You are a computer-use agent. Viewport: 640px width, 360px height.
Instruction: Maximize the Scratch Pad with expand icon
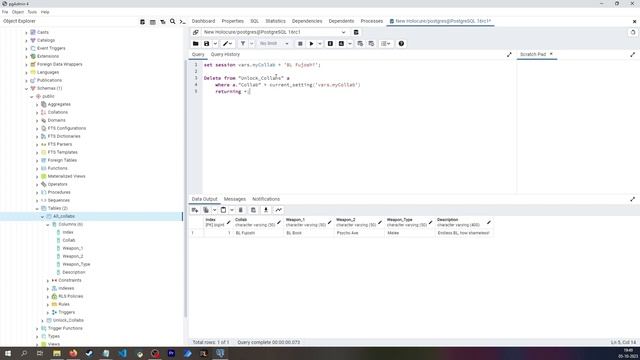tap(632, 54)
